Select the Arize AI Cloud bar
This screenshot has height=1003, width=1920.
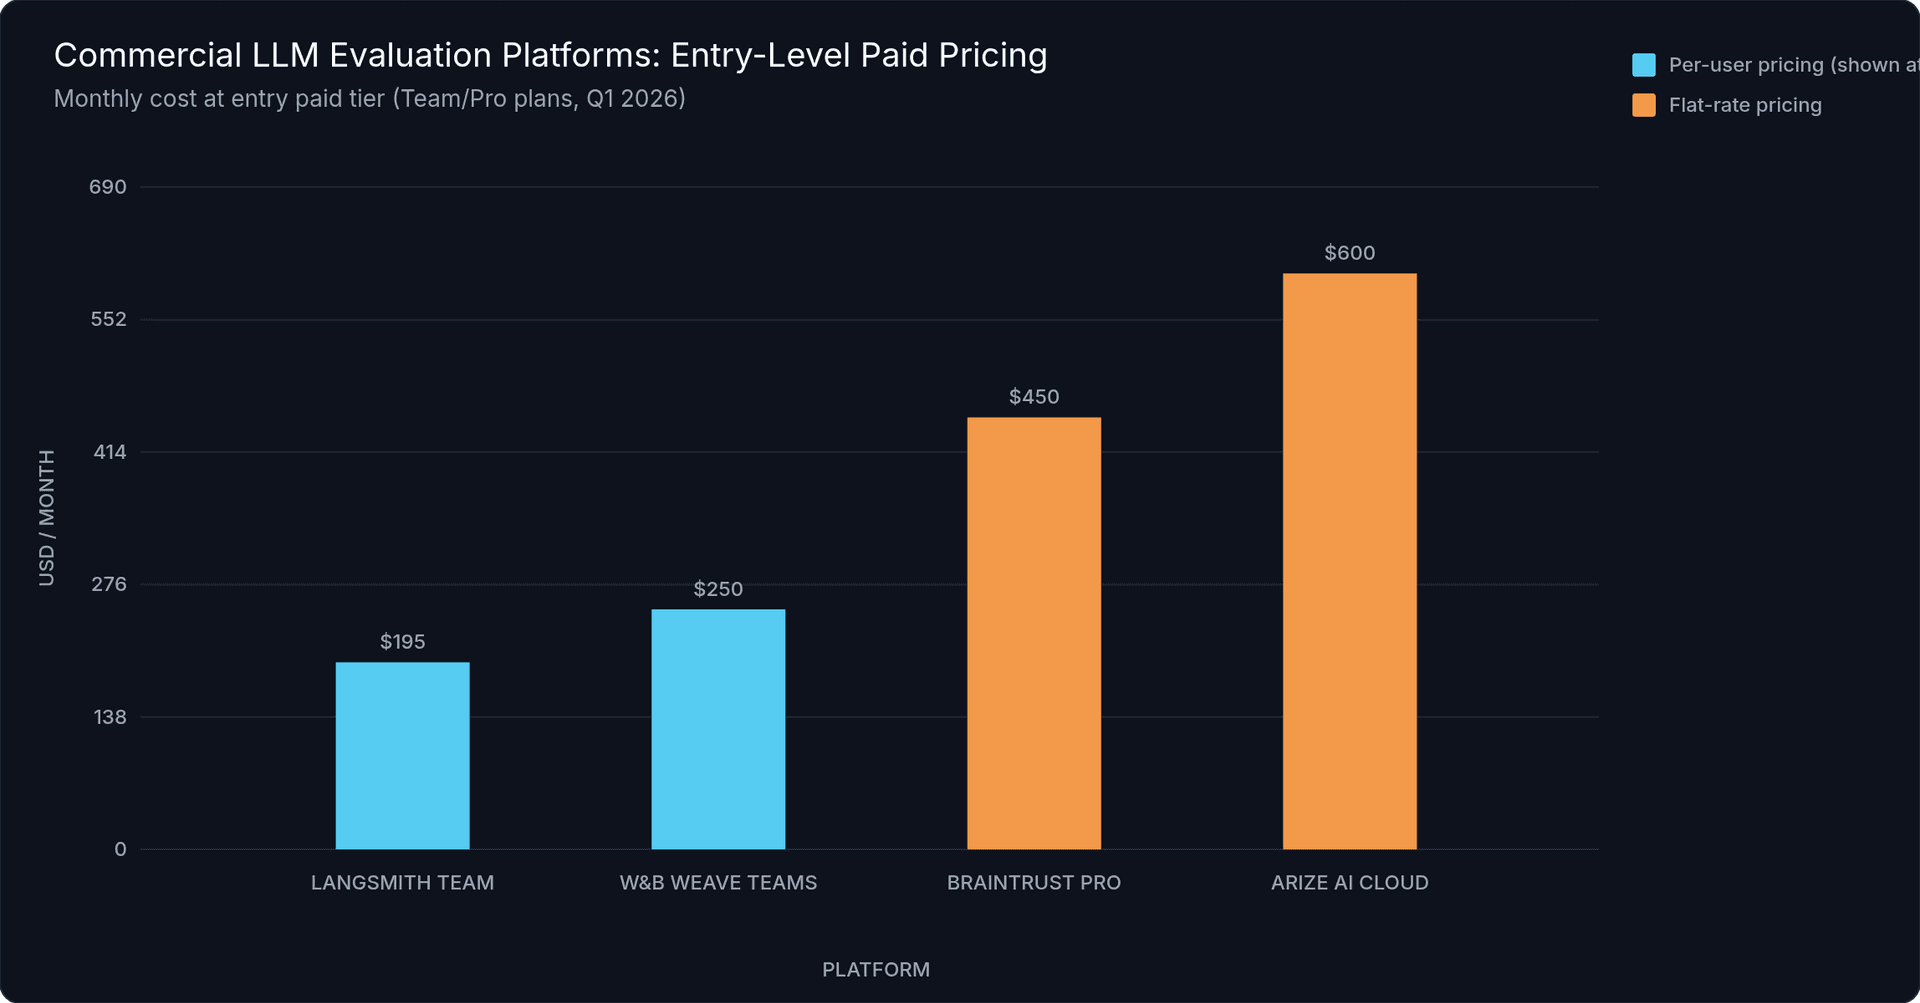pos(1350,562)
